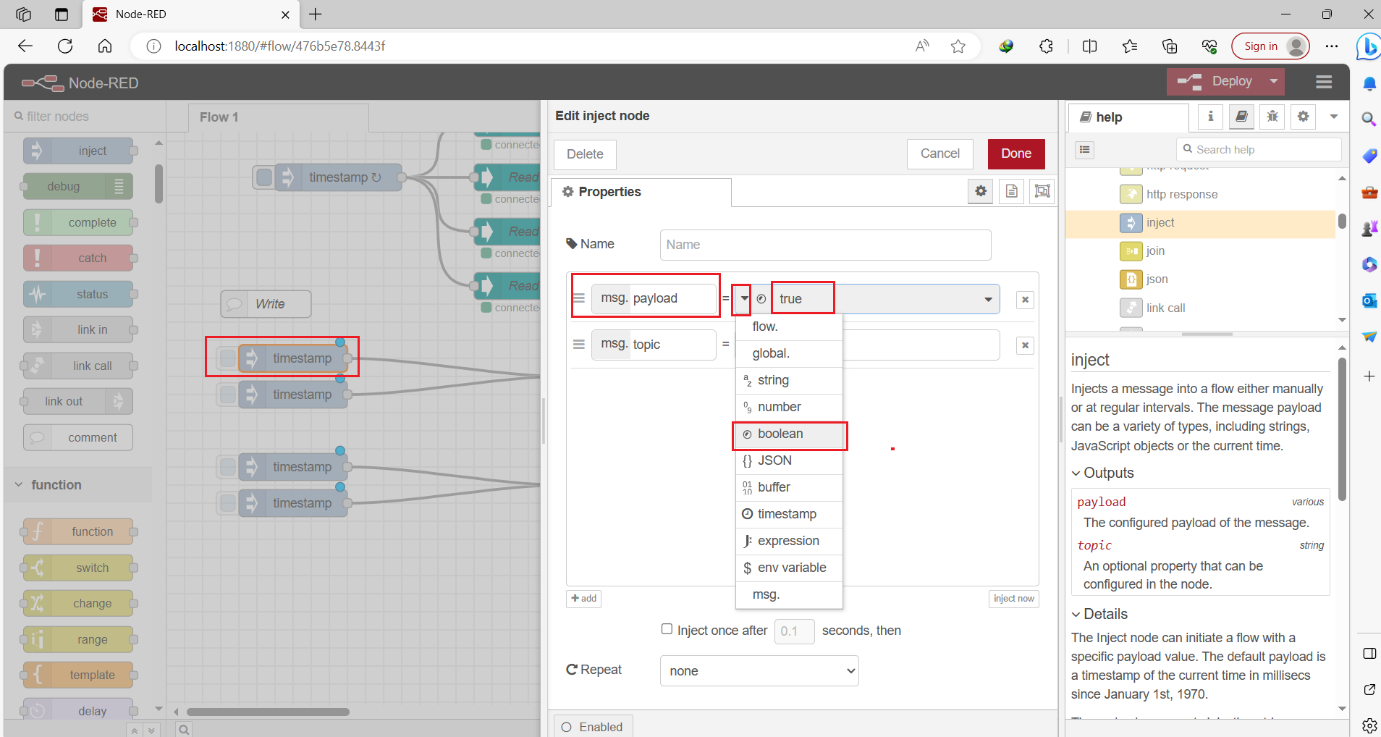
Task: Click the workspace horizontal scrollbar
Action: (x=268, y=712)
